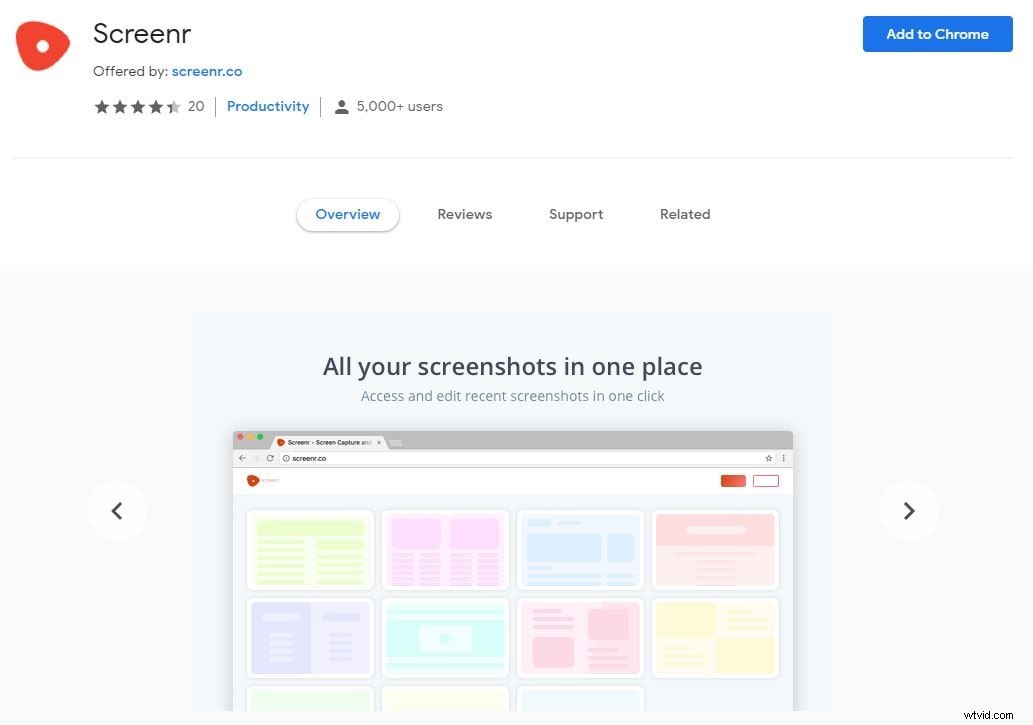
Task: Advance the carousel with the right arrow
Action: [908, 511]
